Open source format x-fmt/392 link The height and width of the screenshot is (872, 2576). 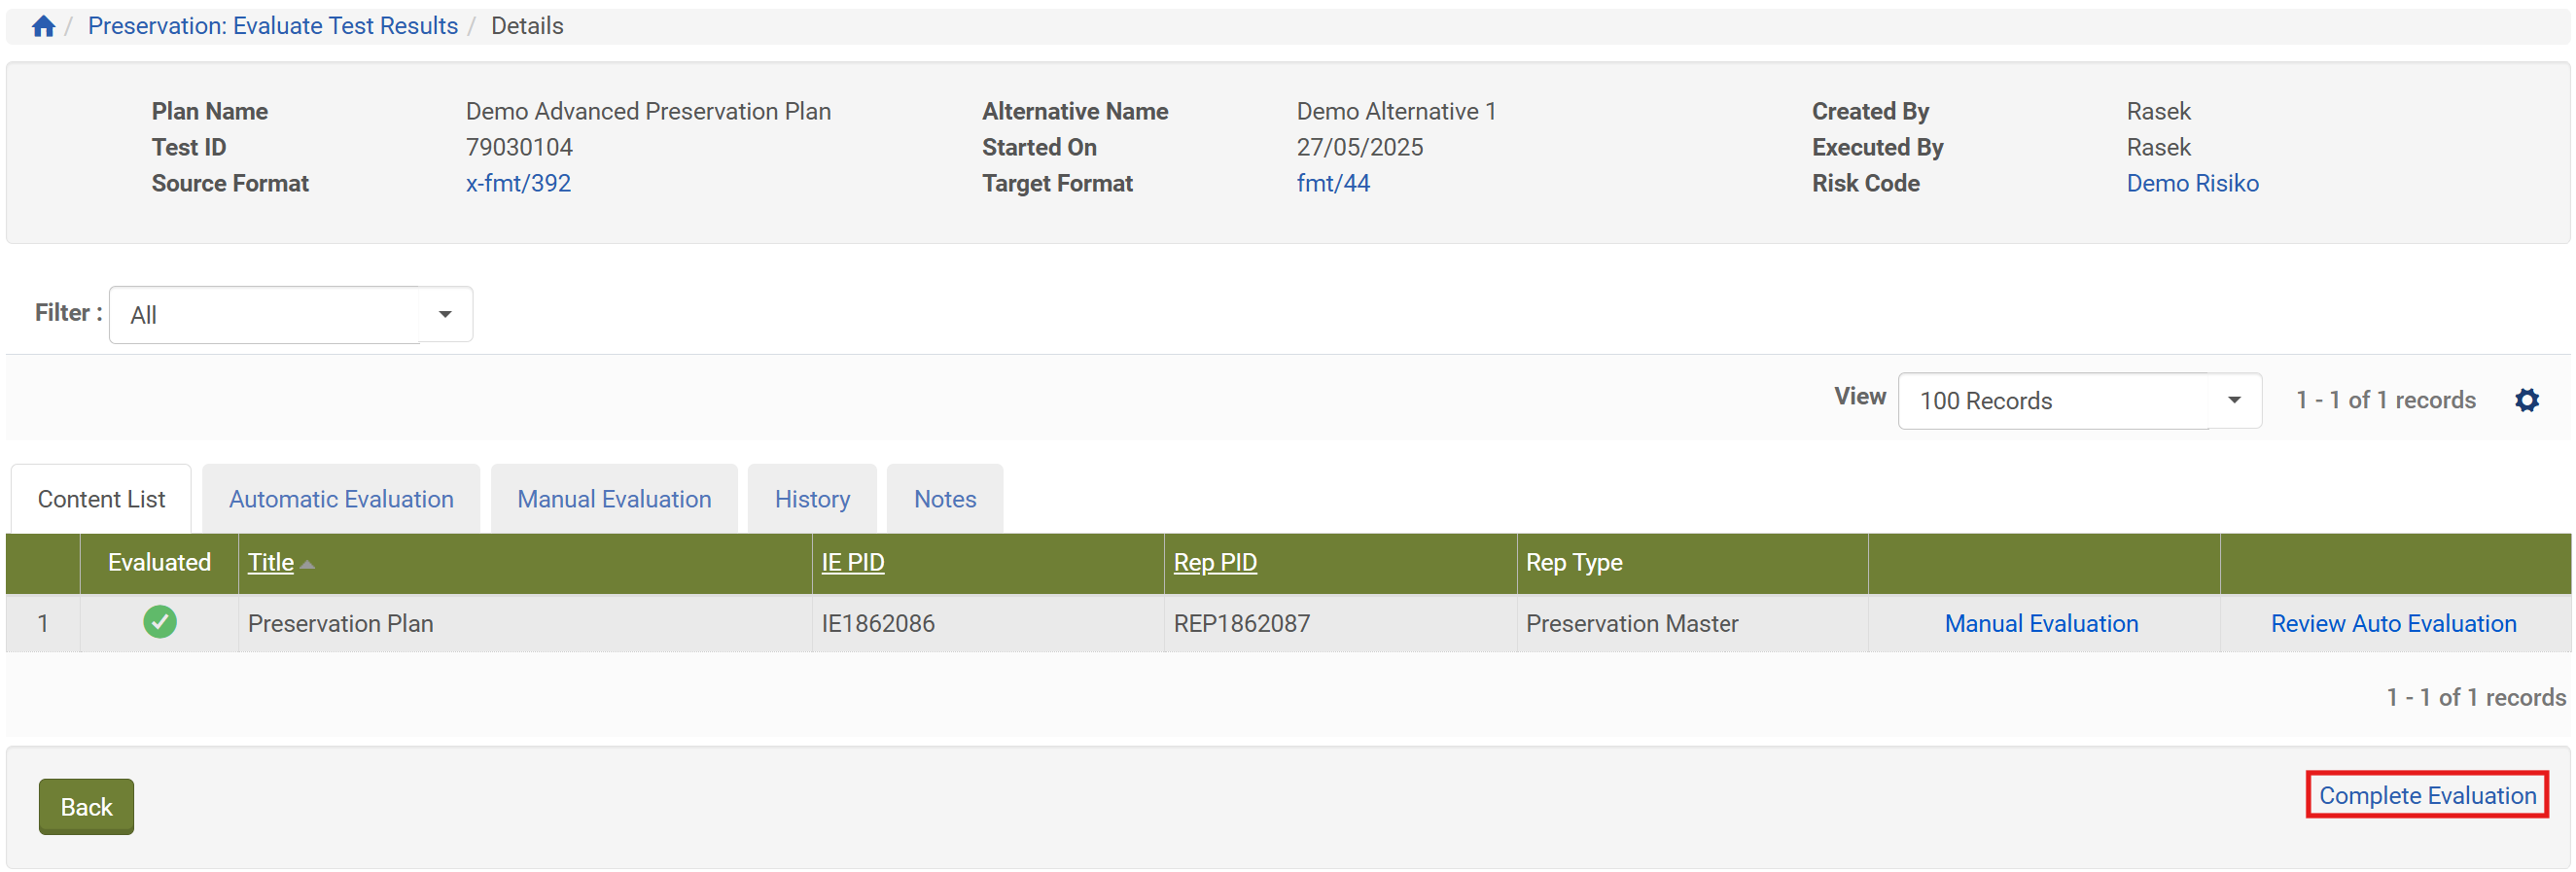[518, 183]
